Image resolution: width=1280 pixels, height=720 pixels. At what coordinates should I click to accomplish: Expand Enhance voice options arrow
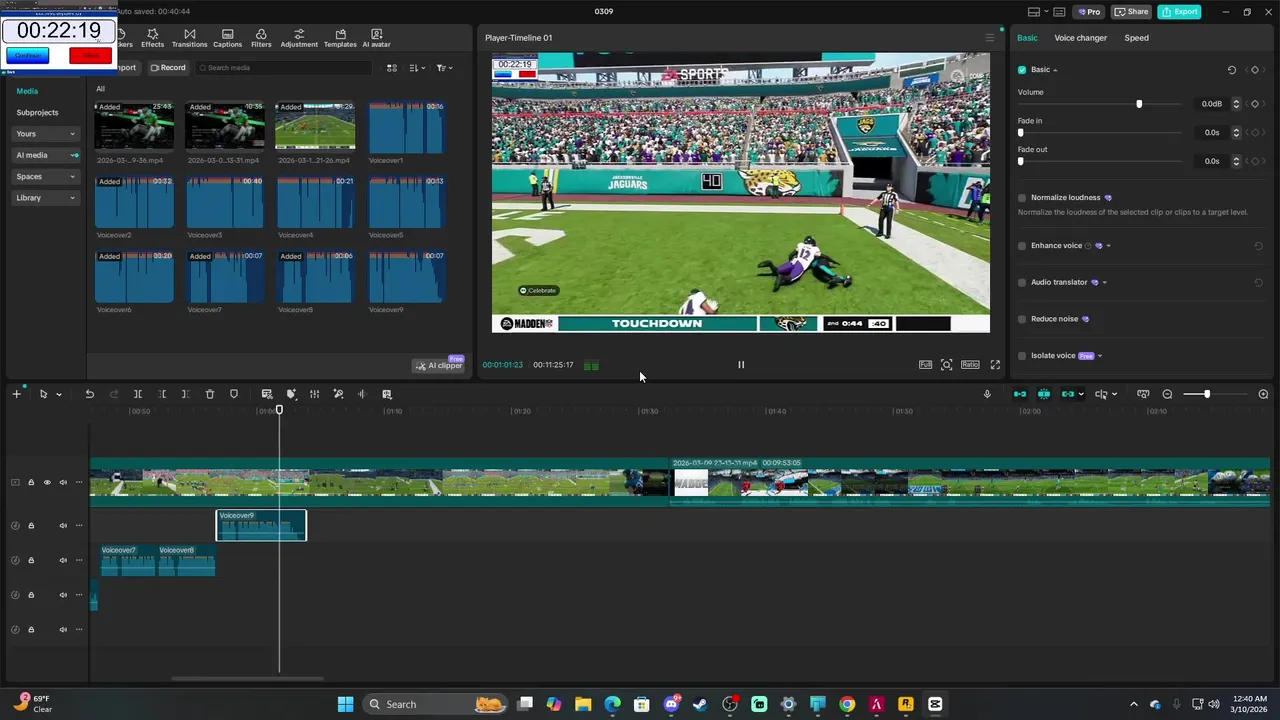click(1108, 246)
